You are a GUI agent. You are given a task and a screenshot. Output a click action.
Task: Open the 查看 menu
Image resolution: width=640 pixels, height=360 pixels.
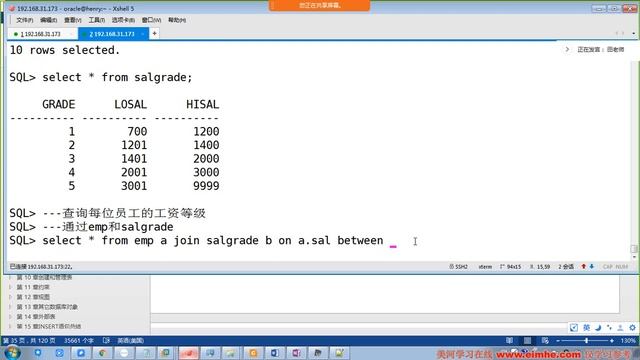(x=72, y=20)
